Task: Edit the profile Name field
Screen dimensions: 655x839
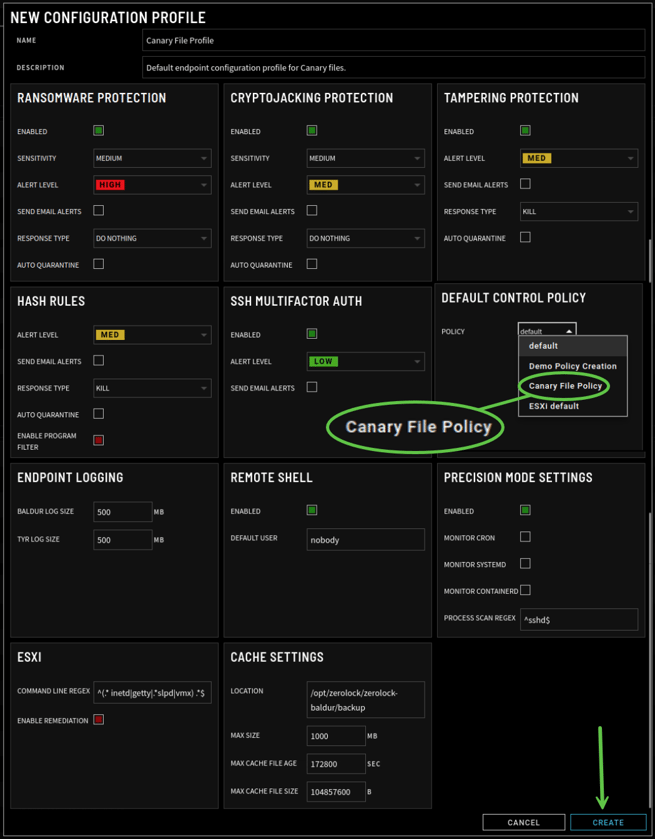Action: coord(393,40)
